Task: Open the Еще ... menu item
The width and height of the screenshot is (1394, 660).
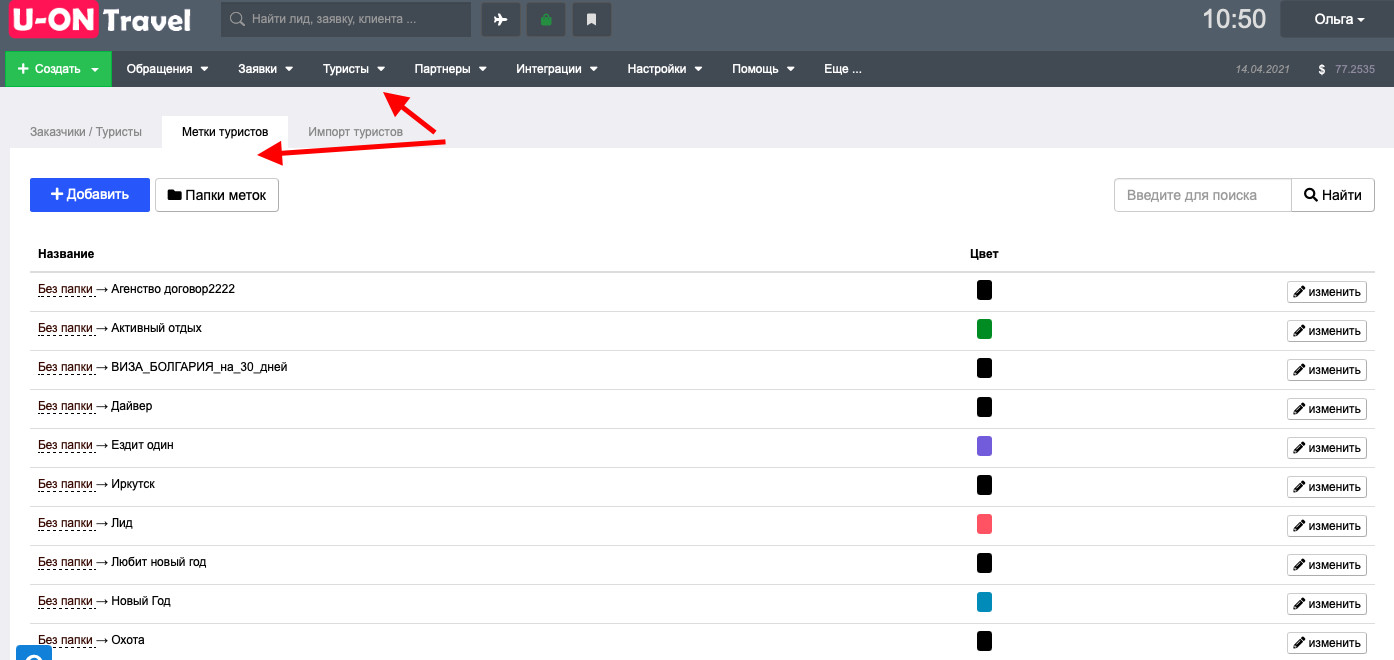Action: point(843,69)
